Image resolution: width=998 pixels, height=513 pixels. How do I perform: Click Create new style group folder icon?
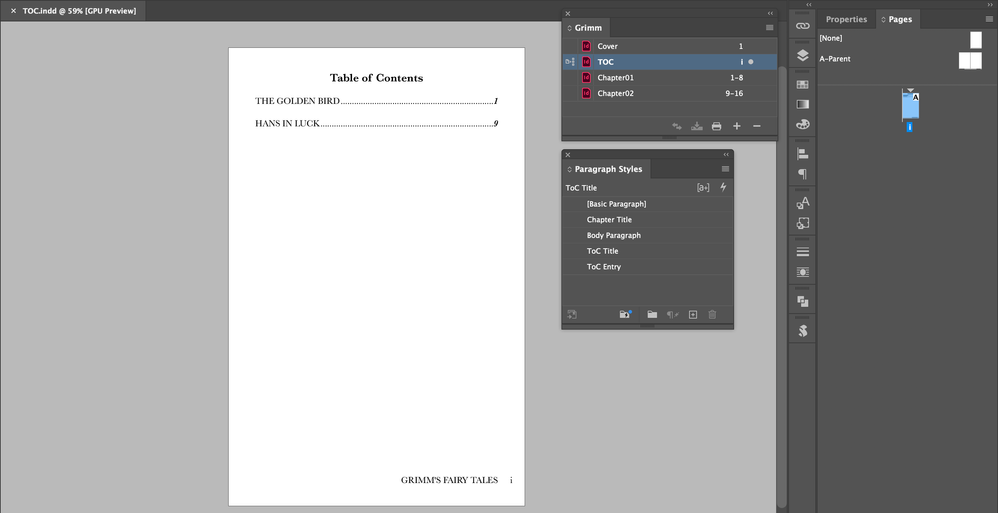652,314
